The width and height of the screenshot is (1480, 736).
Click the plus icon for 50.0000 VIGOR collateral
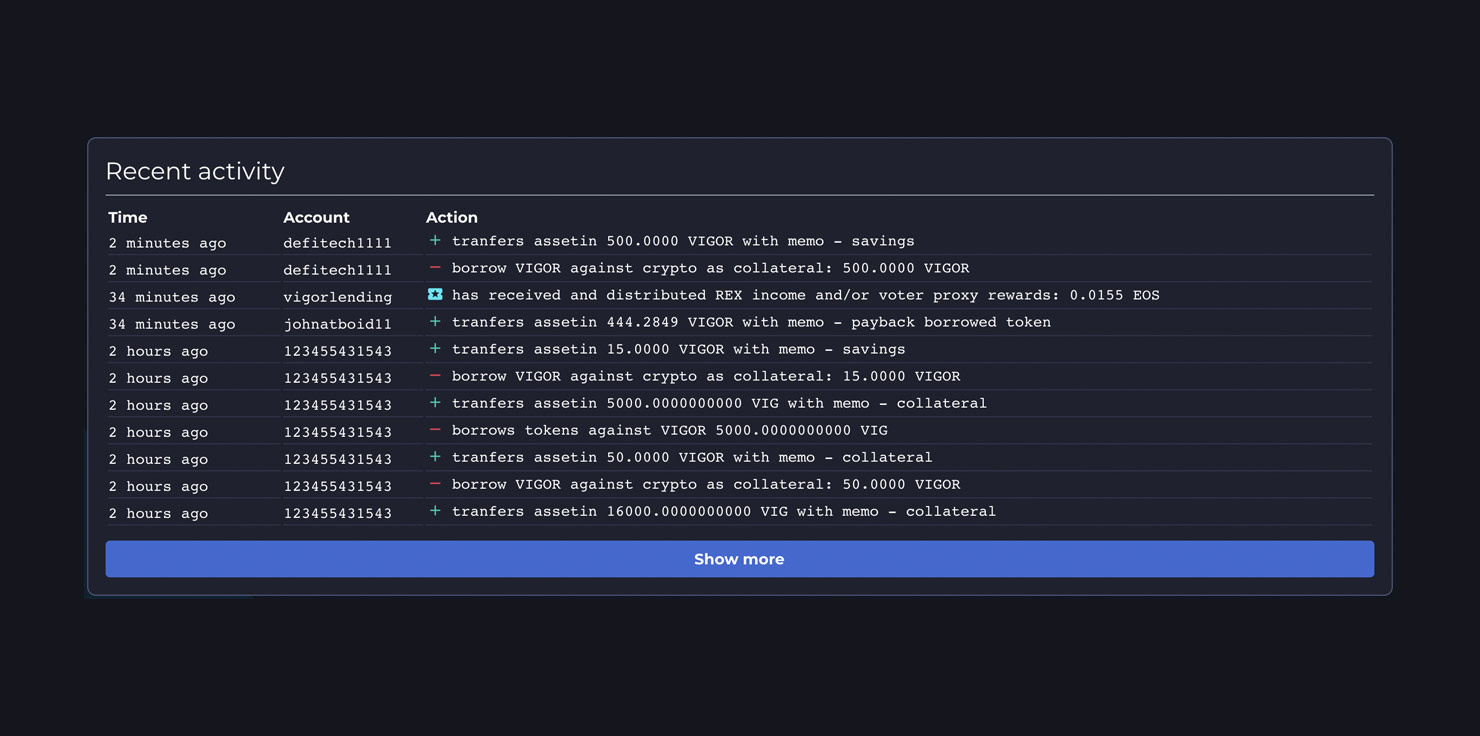click(435, 457)
